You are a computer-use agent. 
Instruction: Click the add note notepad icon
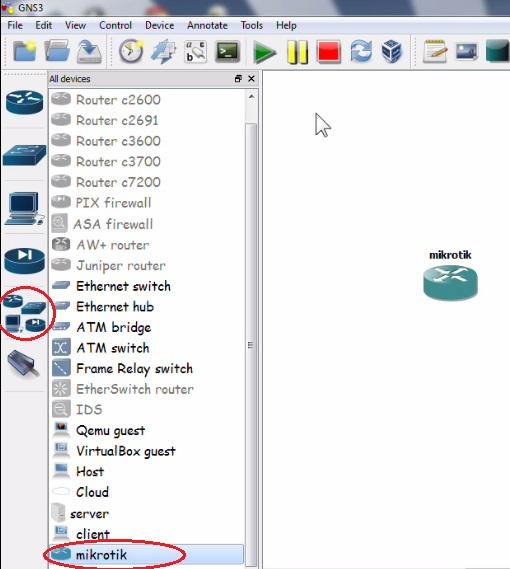435,52
